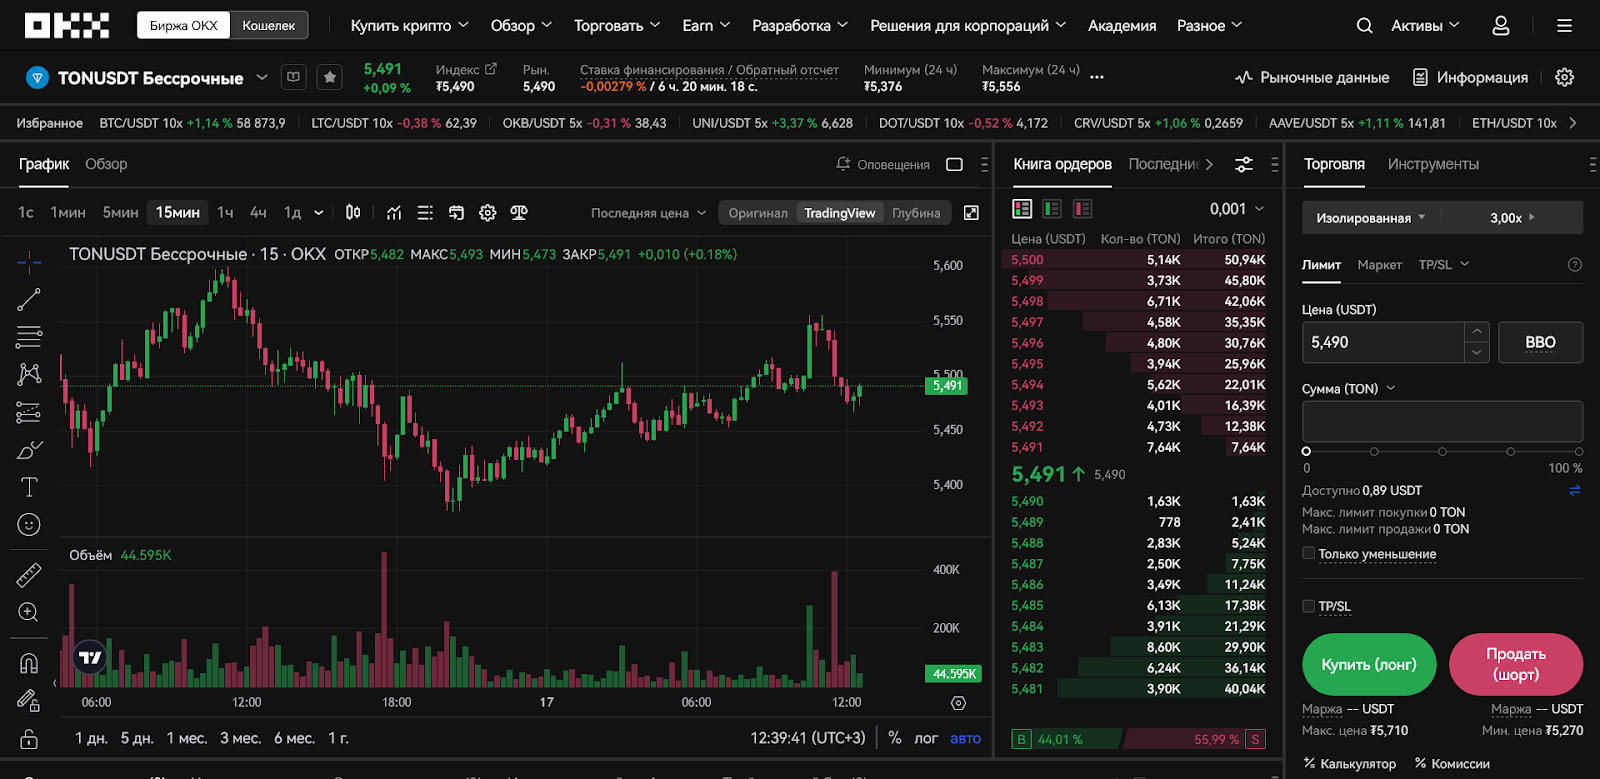Tick the TP/SL checkbox
The height and width of the screenshot is (779, 1600).
tap(1308, 606)
